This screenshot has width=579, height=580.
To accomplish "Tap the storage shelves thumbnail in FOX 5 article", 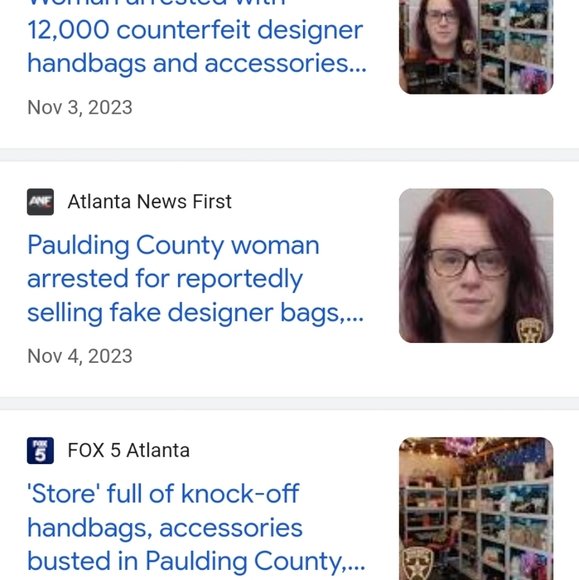I will [476, 509].
